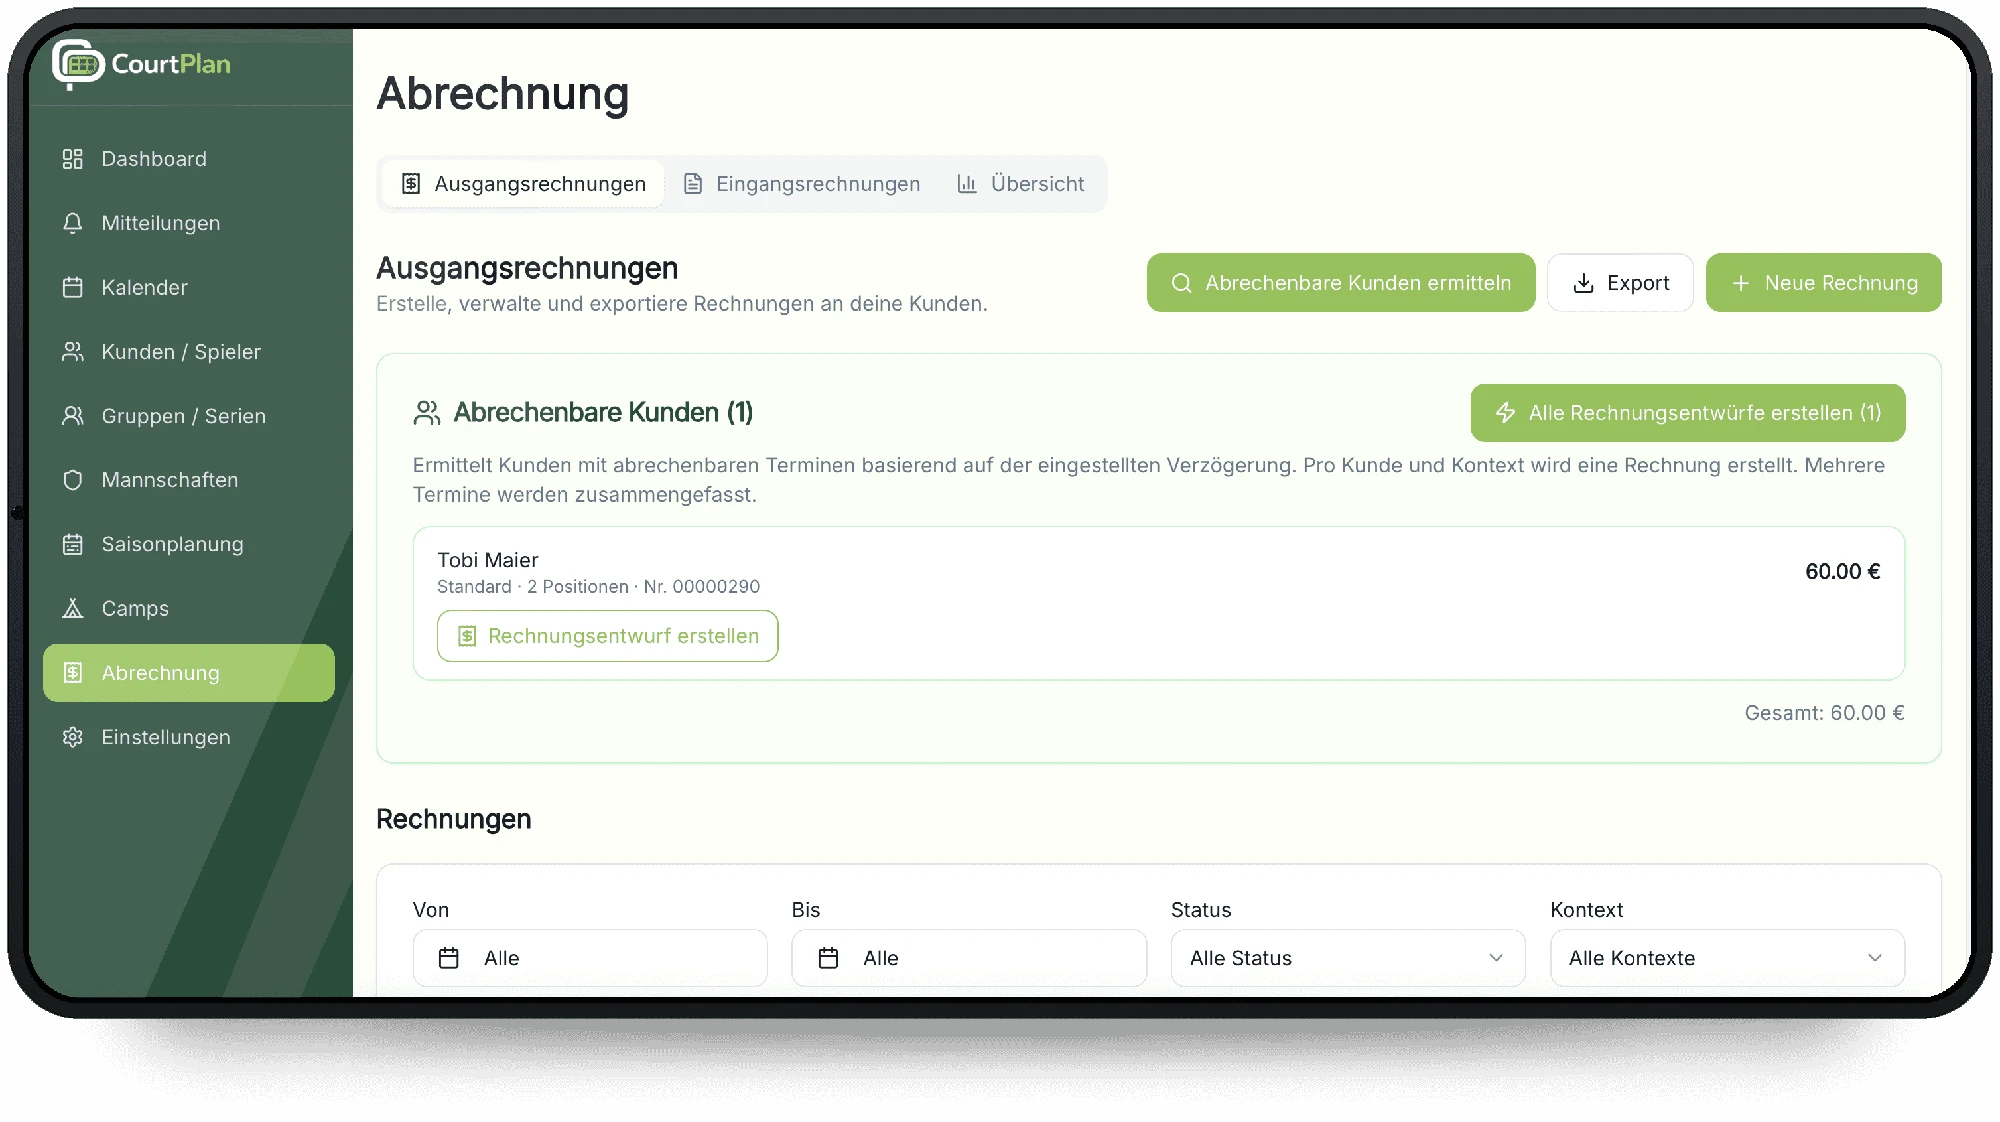Click the group icon for Gruppen / Serien
Viewport: 2000px width, 1122px height.
pyautogui.click(x=72, y=415)
